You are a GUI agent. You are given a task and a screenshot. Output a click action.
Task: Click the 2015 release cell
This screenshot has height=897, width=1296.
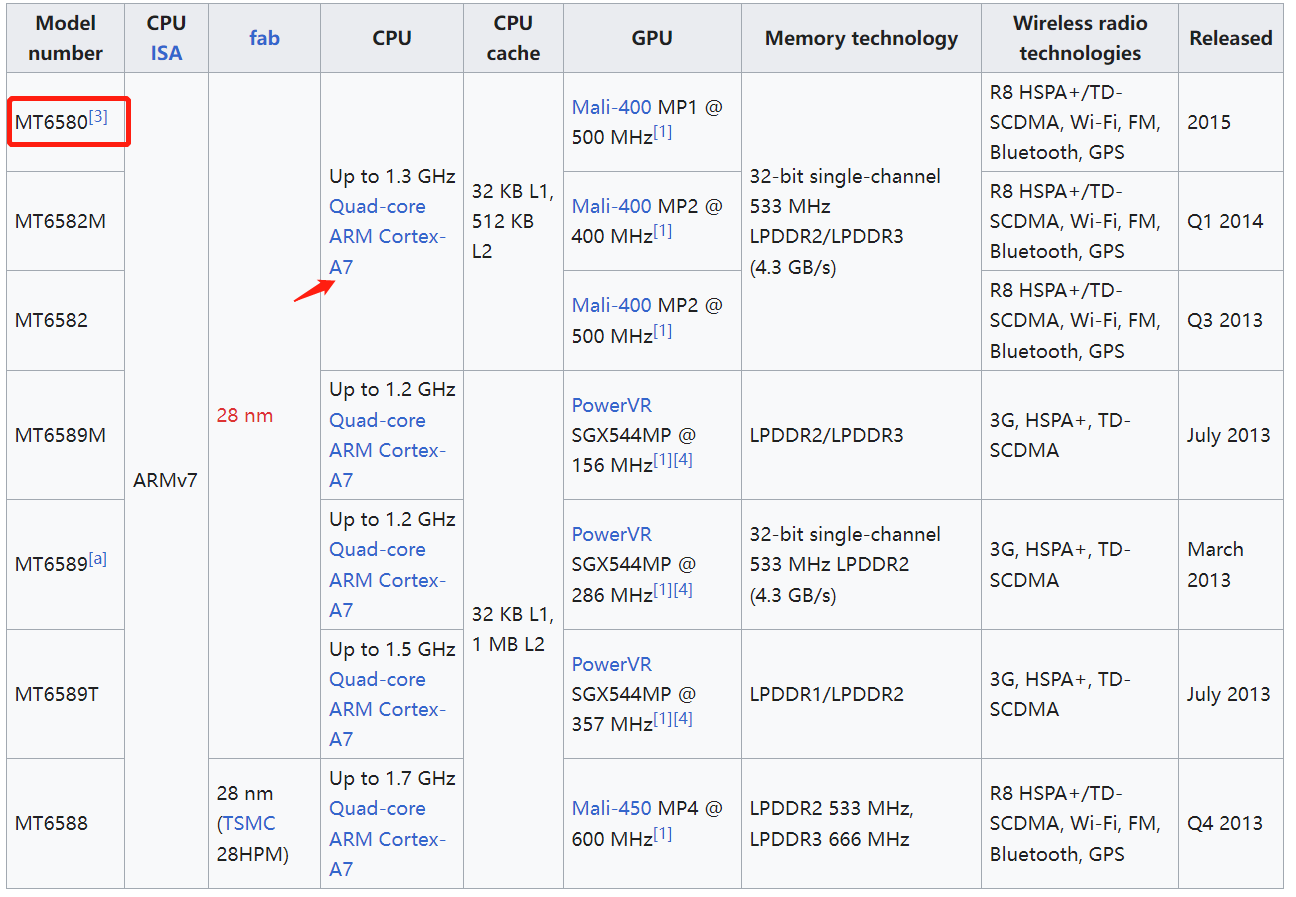(1231, 122)
